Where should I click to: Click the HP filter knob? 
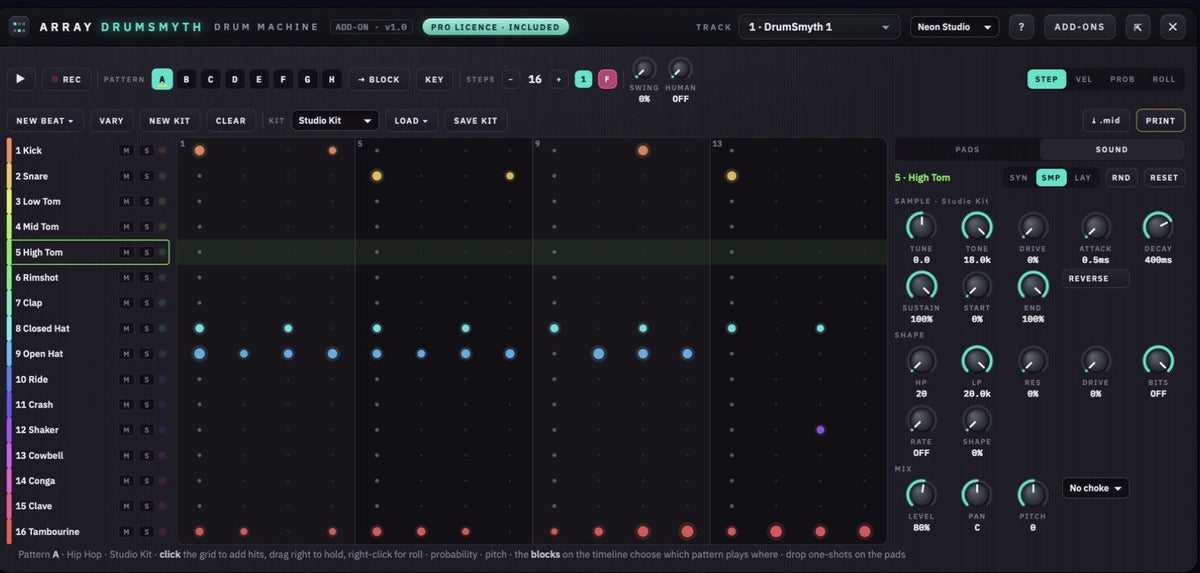pyautogui.click(x=921, y=361)
